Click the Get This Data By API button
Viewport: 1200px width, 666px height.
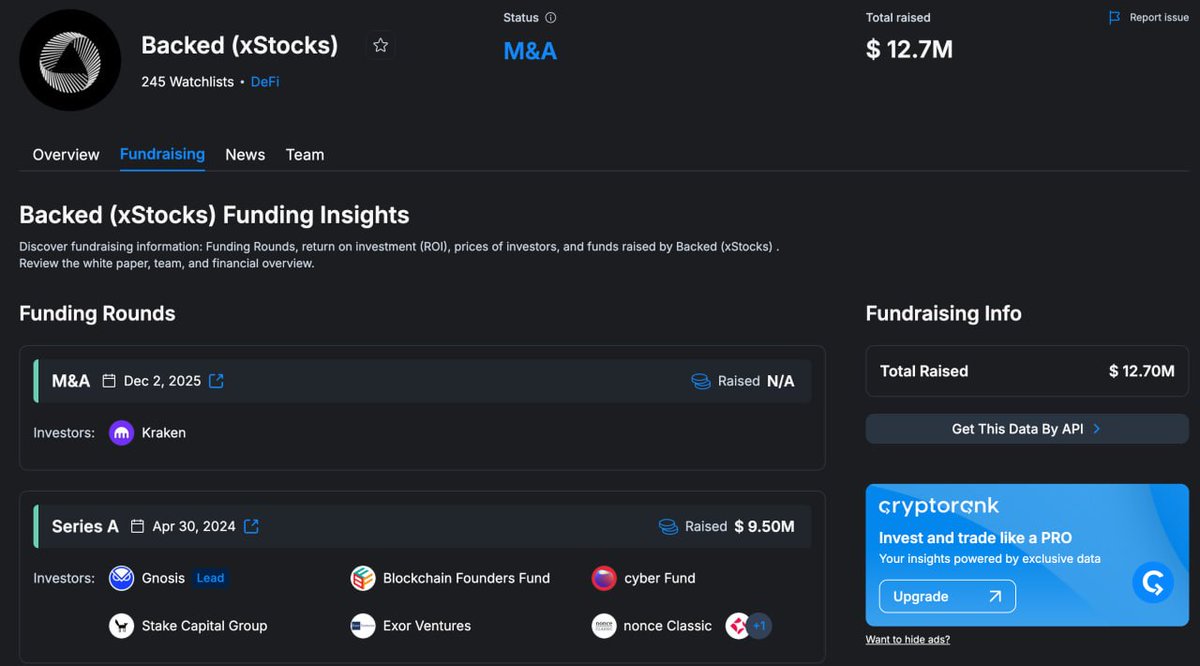pos(1027,429)
